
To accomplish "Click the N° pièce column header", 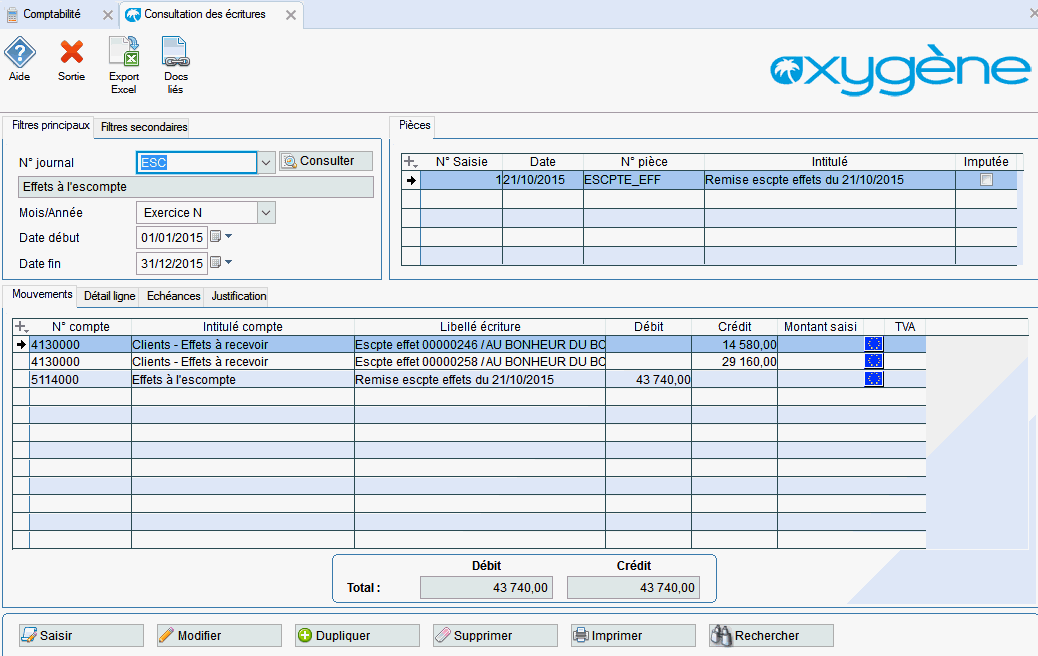I will (643, 162).
